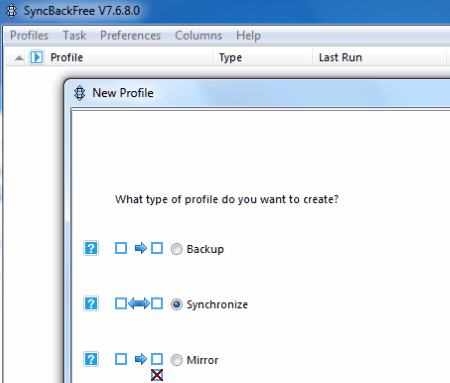
Task: Click the two-way arrow diagram for Synchronize
Action: (x=139, y=304)
